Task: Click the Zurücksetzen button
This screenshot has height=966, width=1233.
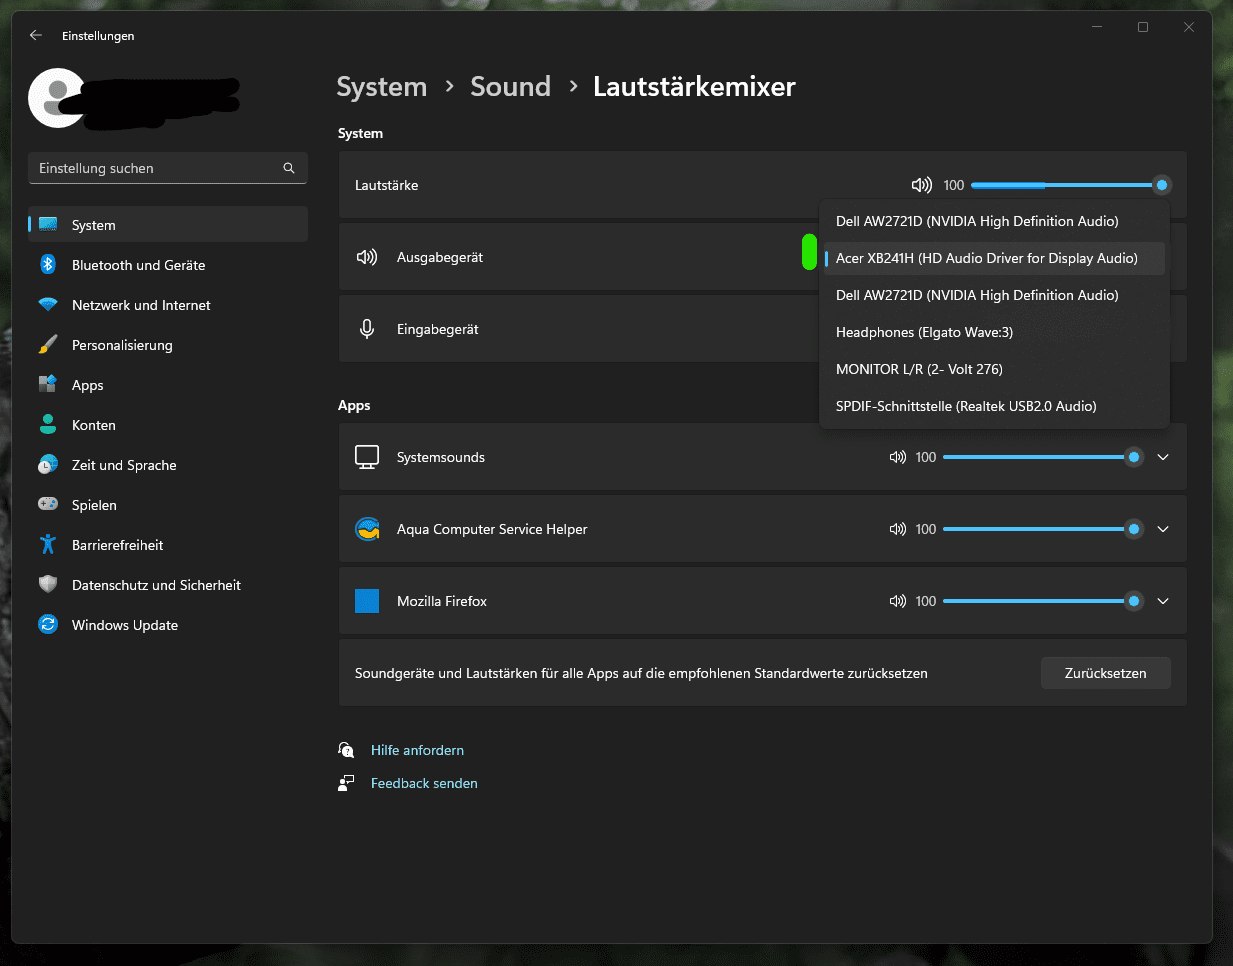Action: tap(1105, 673)
